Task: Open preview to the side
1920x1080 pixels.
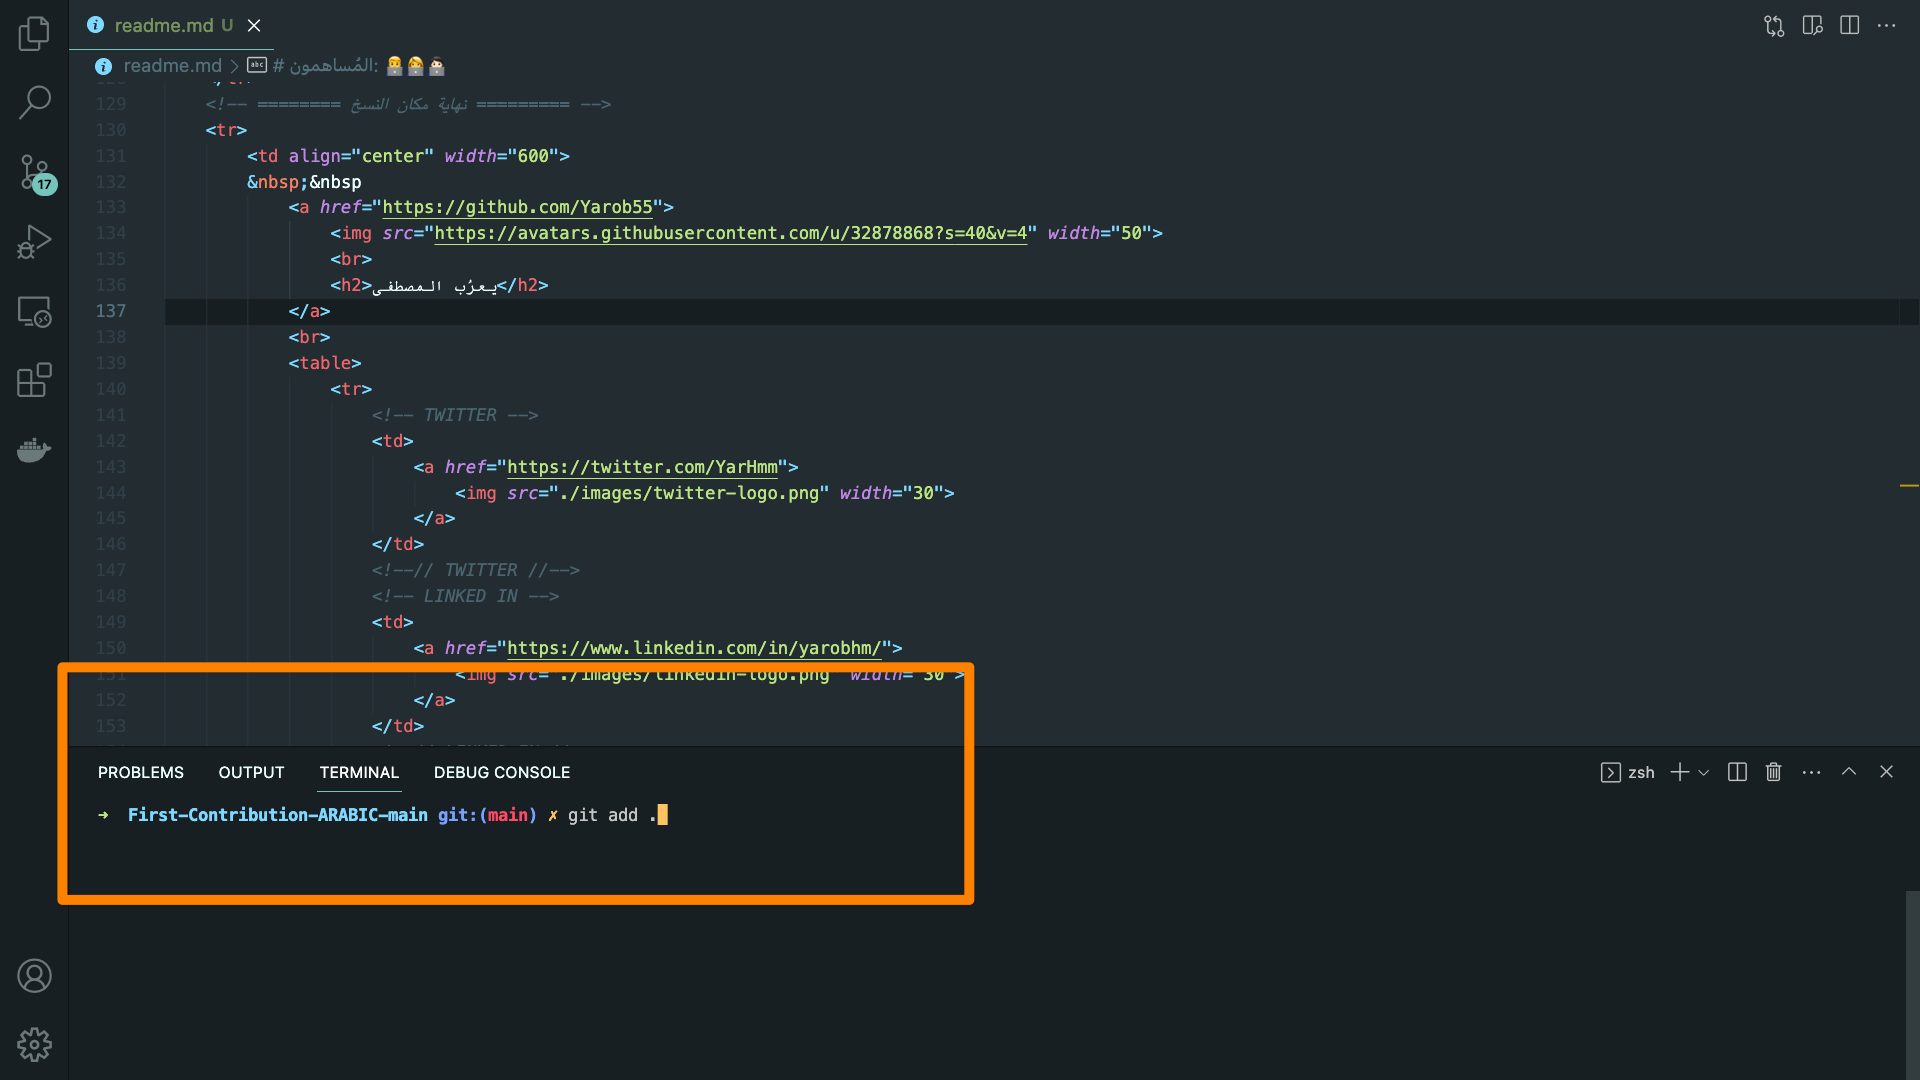Action: point(1812,26)
